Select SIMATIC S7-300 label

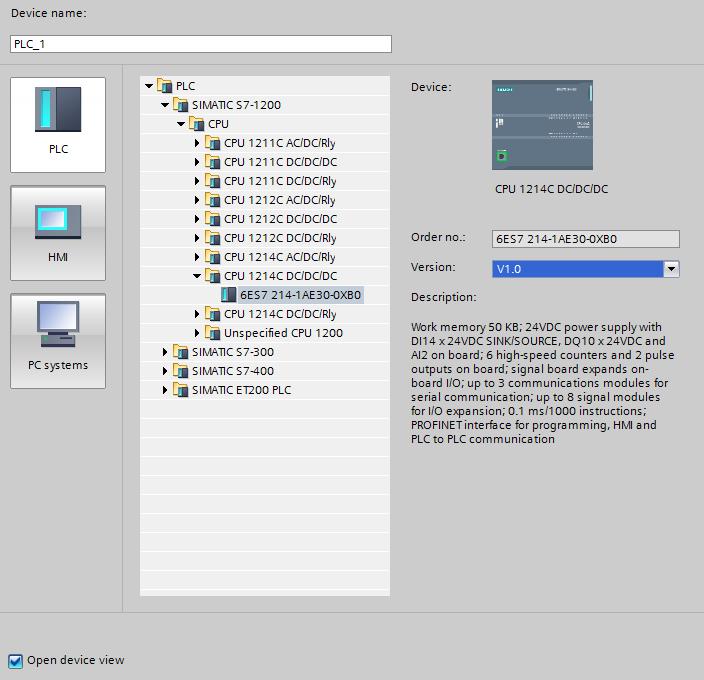(233, 352)
